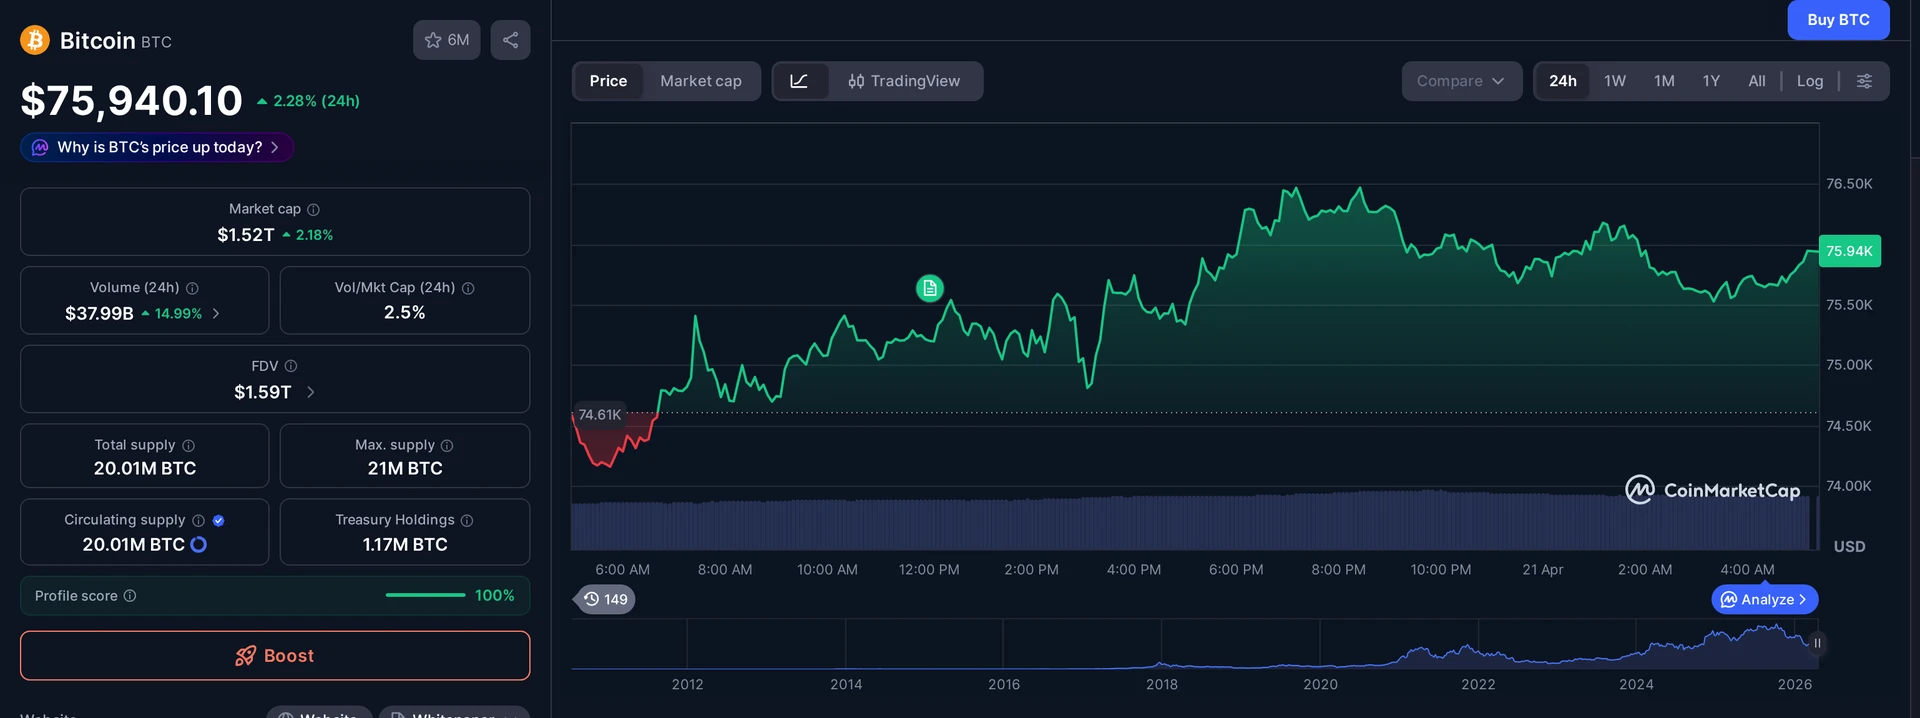
Task: Click the $1.52T market cap value
Action: point(246,235)
